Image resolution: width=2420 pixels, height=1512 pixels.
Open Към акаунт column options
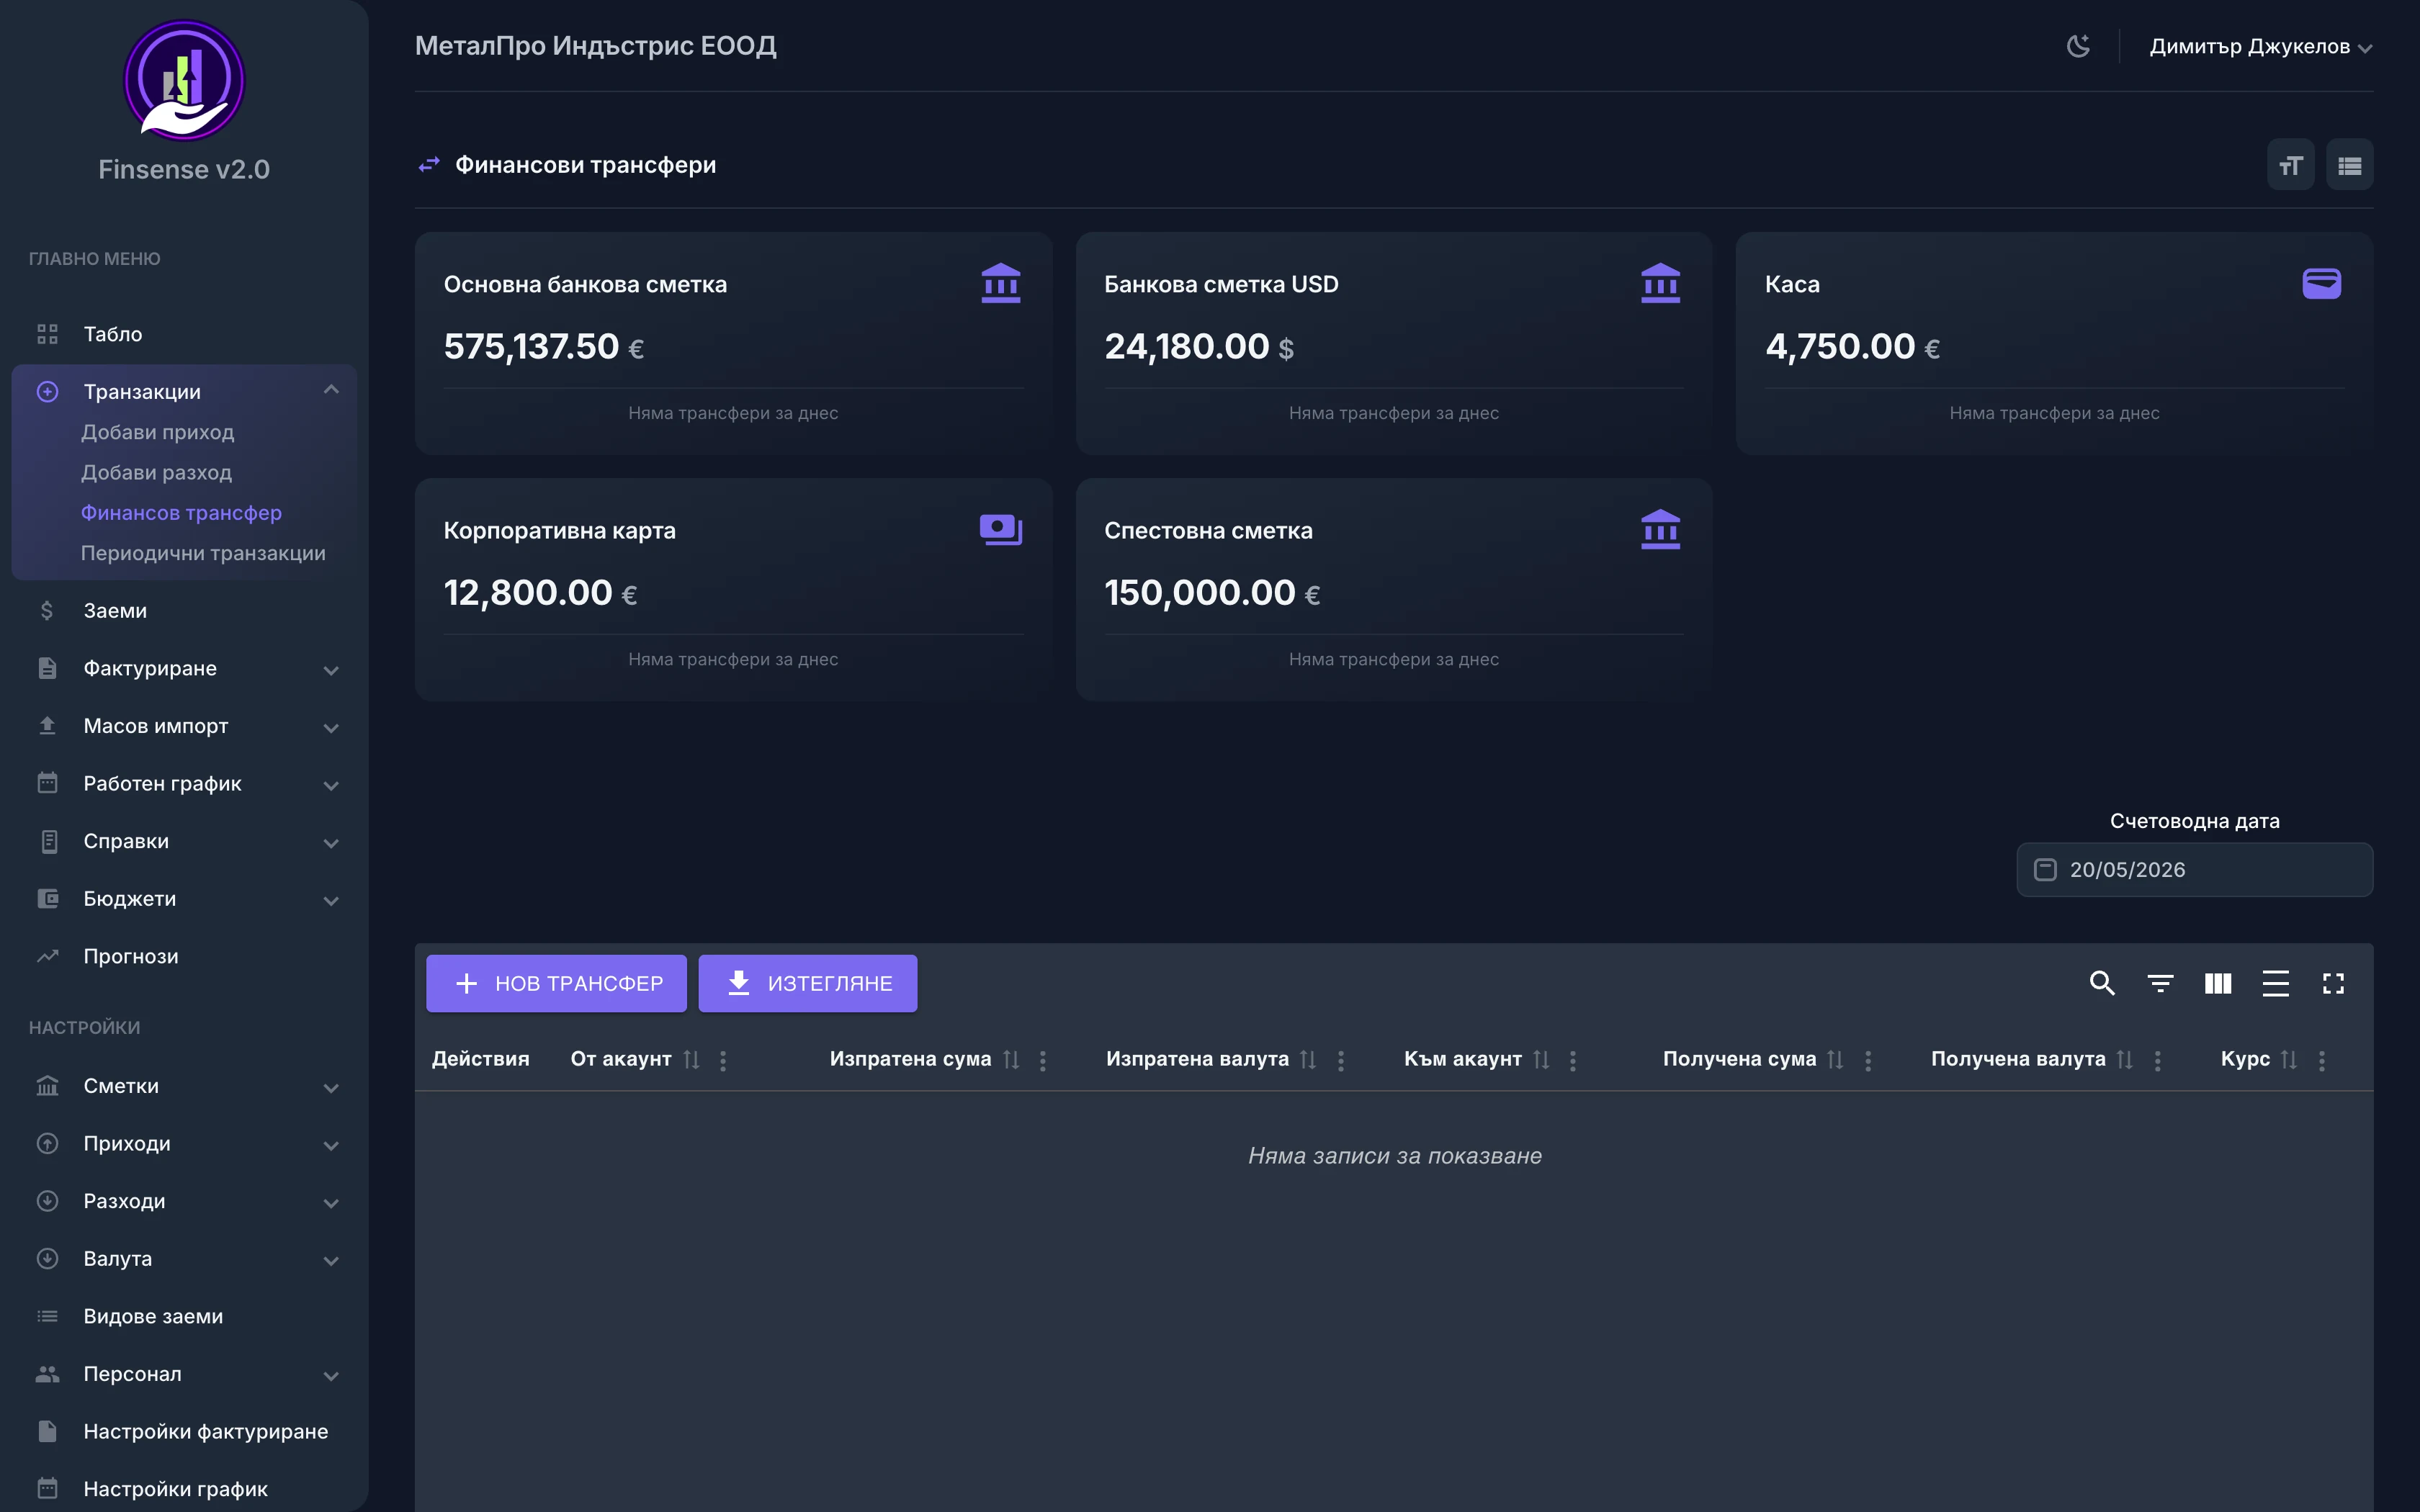coord(1573,1060)
